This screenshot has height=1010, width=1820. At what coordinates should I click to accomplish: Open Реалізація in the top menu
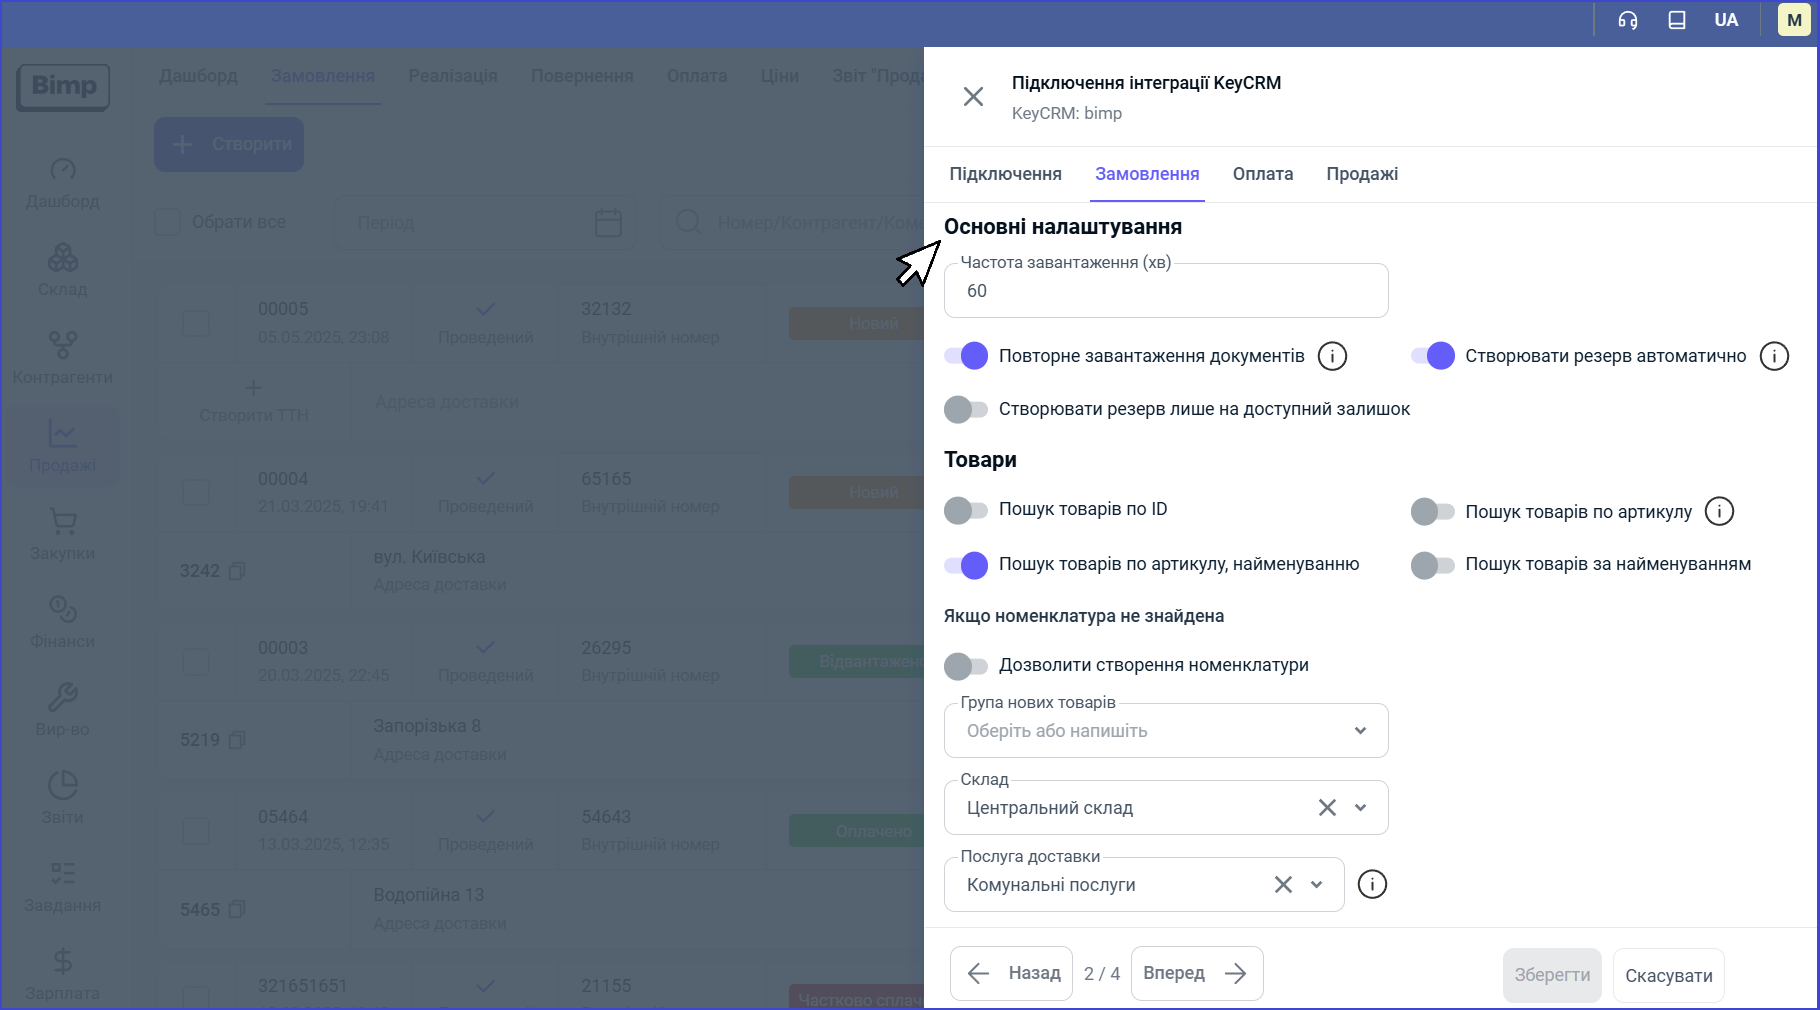(x=453, y=76)
